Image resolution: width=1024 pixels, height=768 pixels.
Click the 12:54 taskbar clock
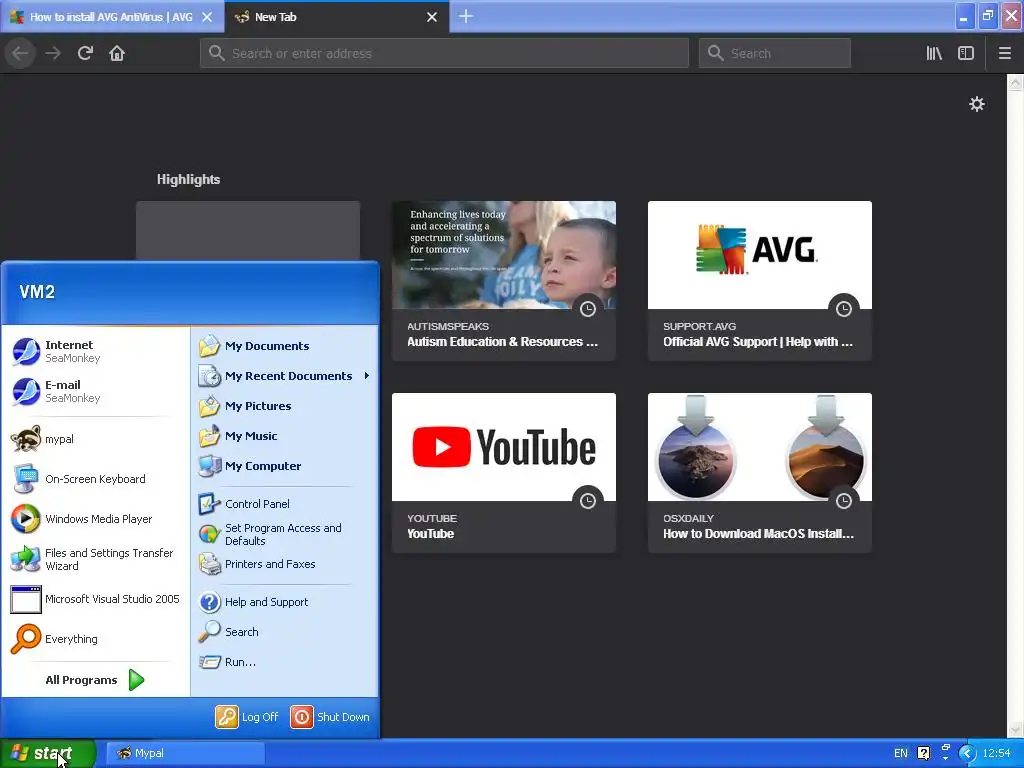997,753
